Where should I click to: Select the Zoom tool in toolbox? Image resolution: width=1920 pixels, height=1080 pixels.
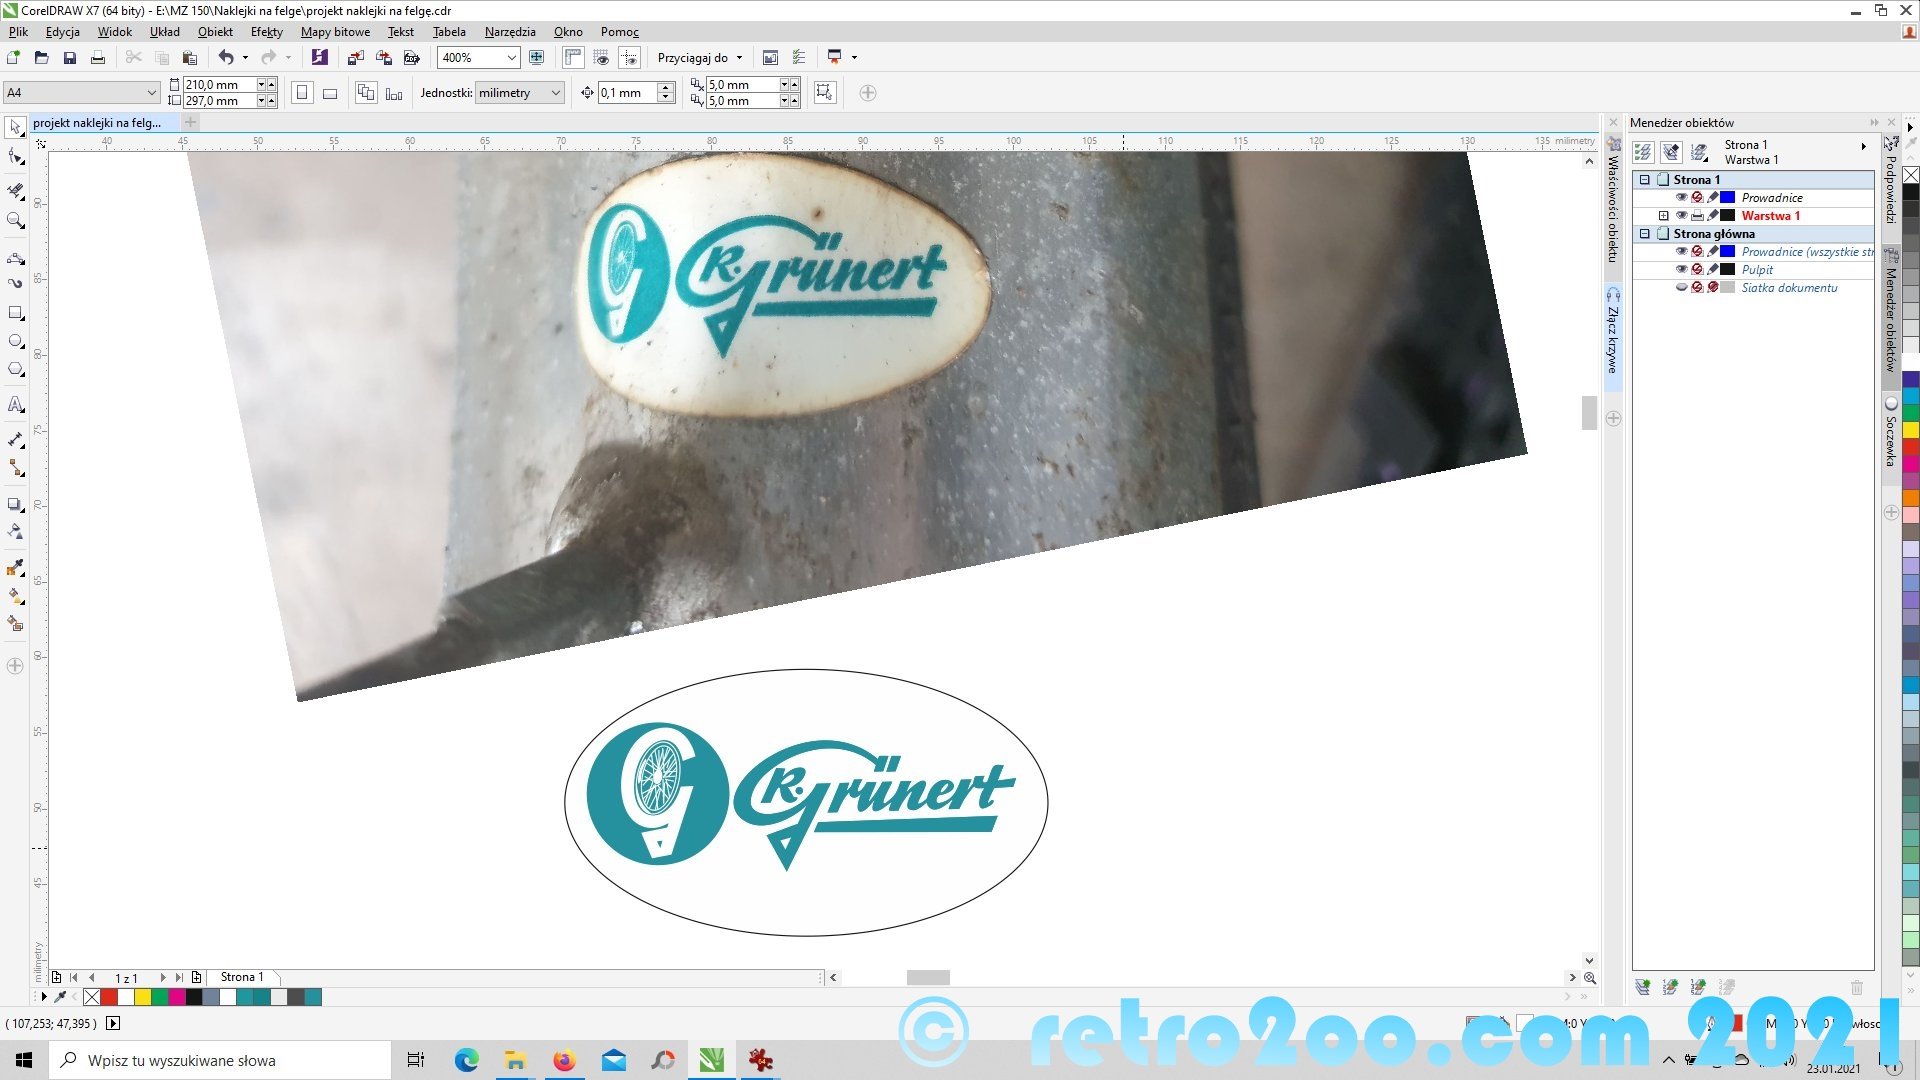[16, 221]
